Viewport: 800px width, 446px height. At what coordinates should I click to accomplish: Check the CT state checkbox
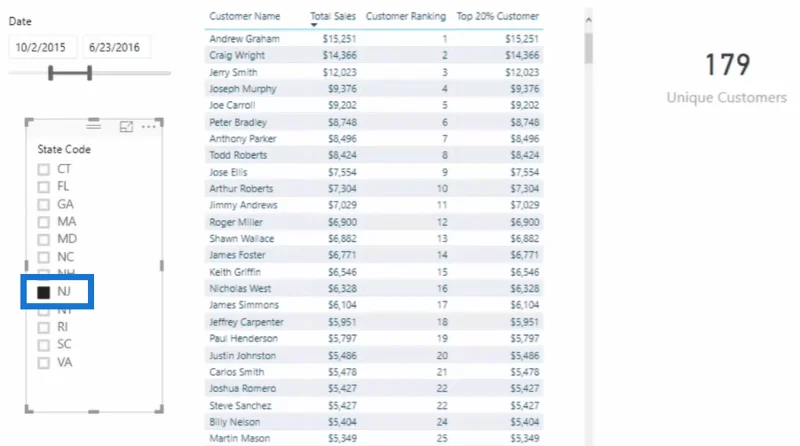44,169
